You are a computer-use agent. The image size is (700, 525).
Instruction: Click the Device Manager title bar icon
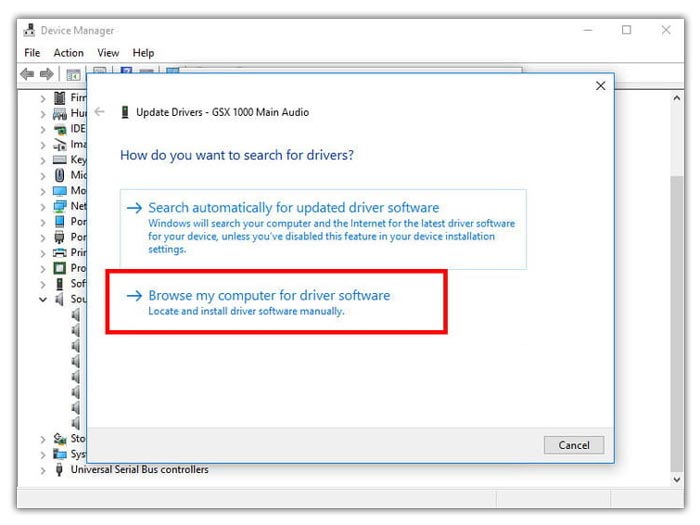pos(29,30)
